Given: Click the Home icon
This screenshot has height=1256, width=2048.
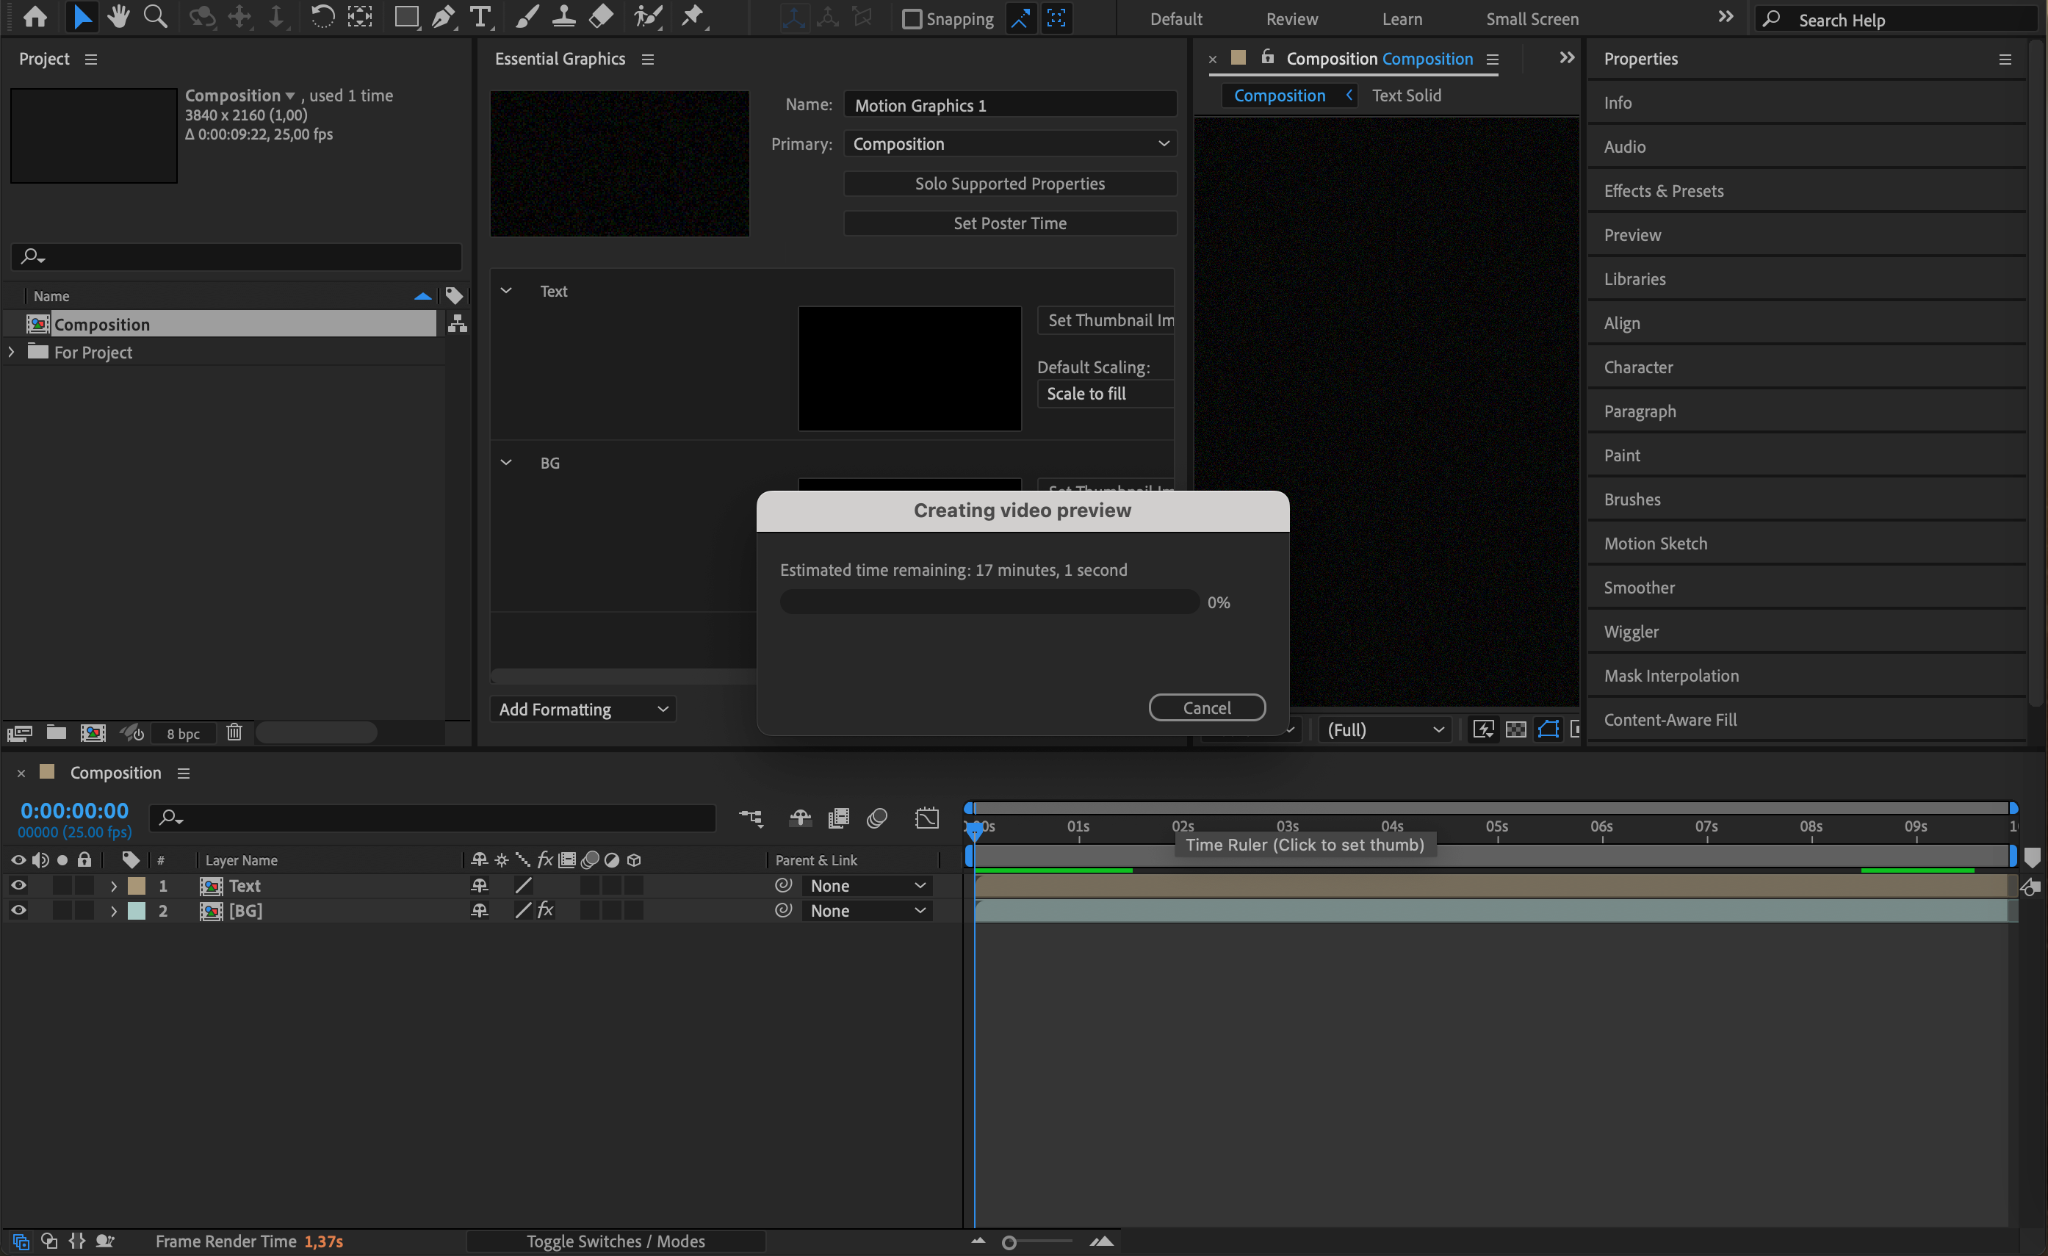Looking at the screenshot, I should (x=35, y=17).
